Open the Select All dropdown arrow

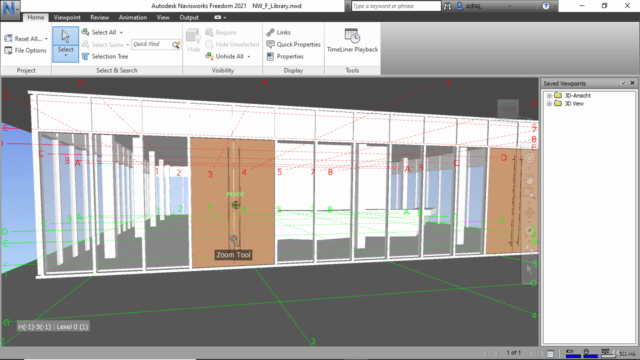pyautogui.click(x=121, y=33)
